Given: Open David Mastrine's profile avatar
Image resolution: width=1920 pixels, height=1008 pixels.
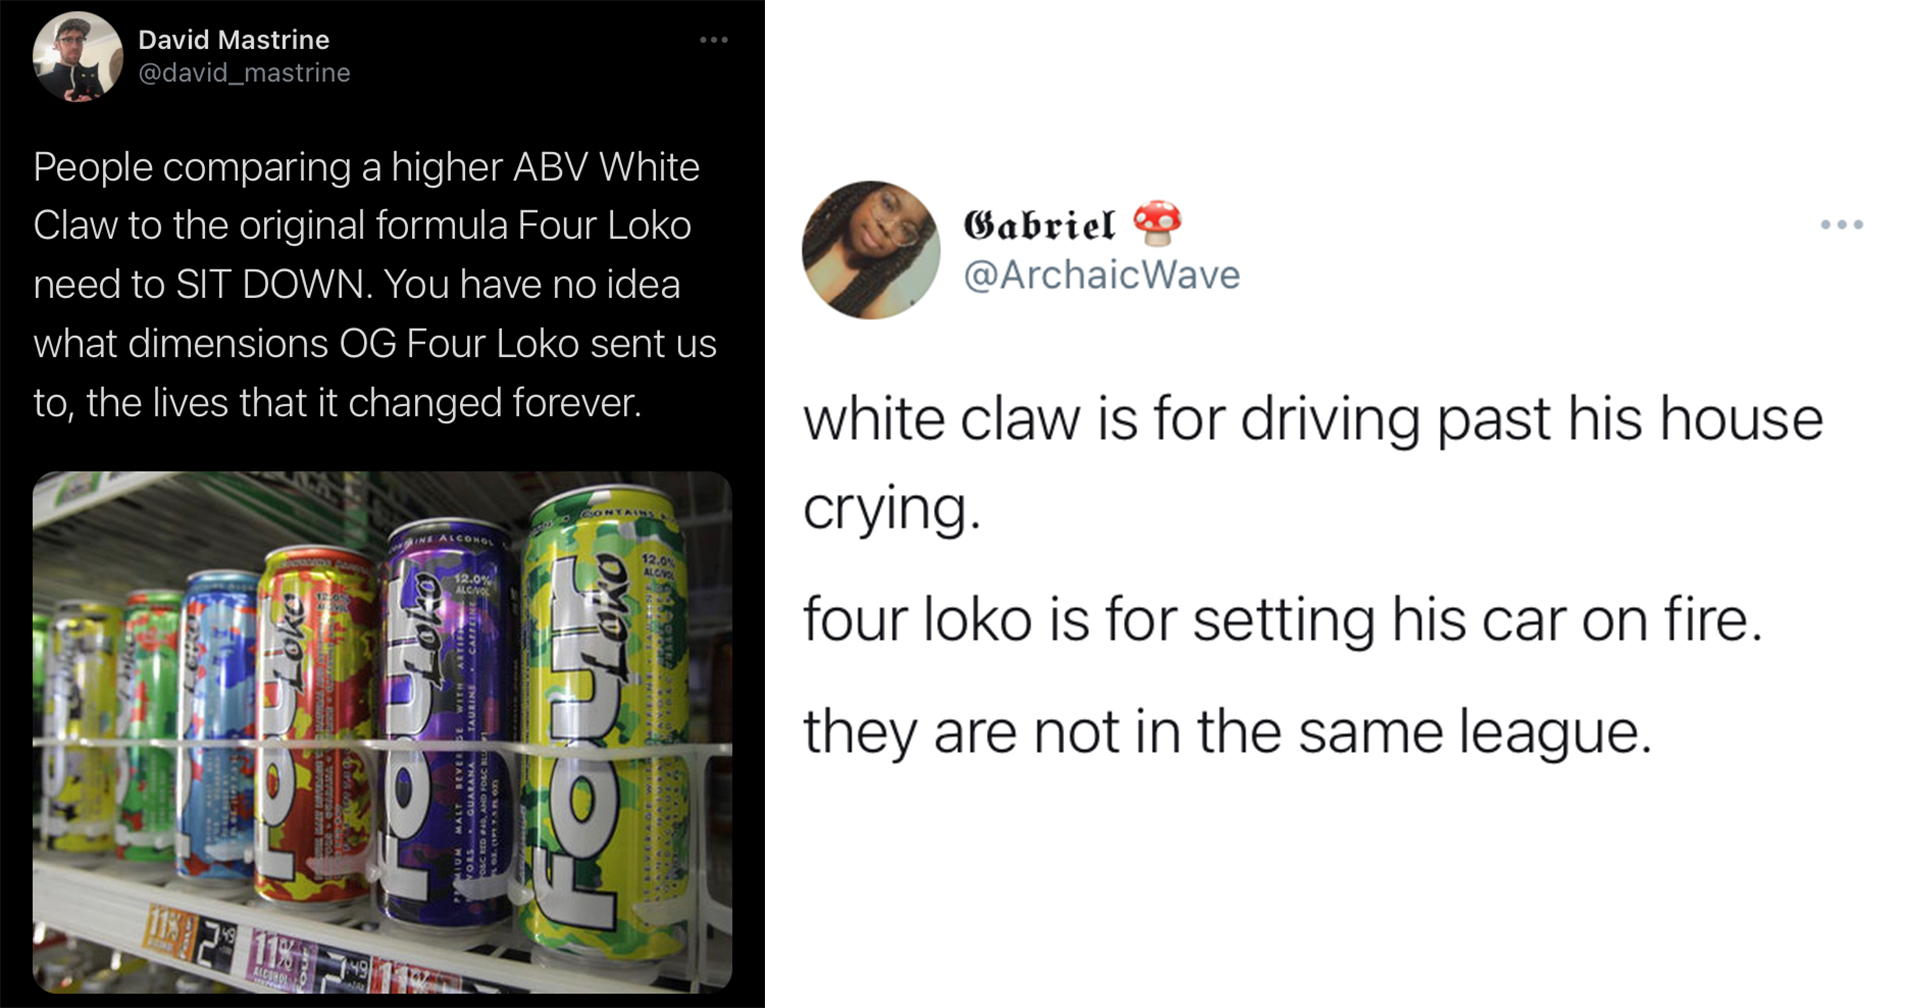Looking at the screenshot, I should tap(77, 57).
